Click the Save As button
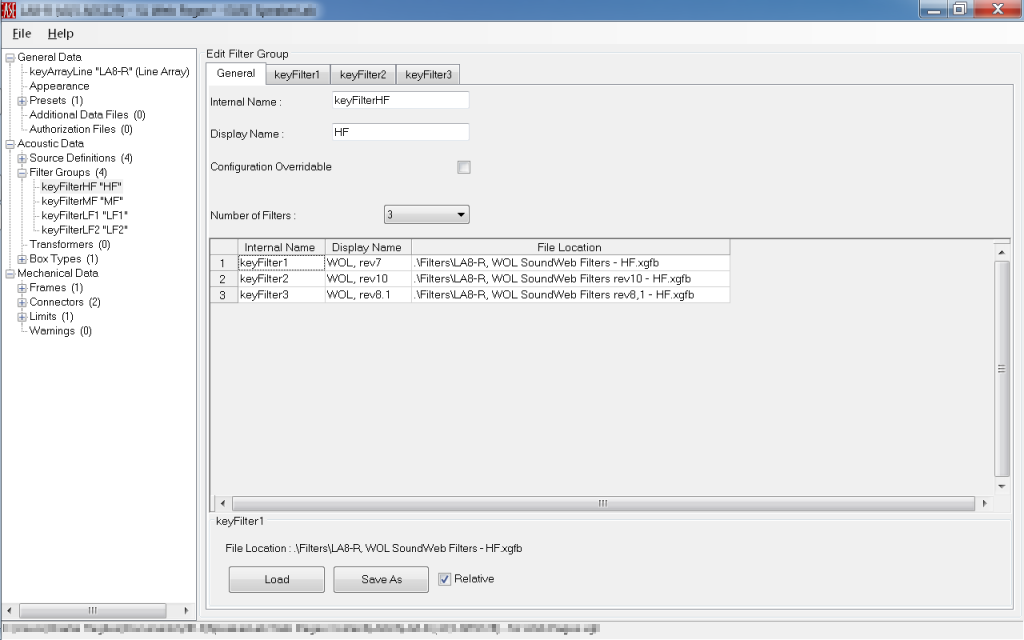The image size is (1024, 640). click(381, 580)
